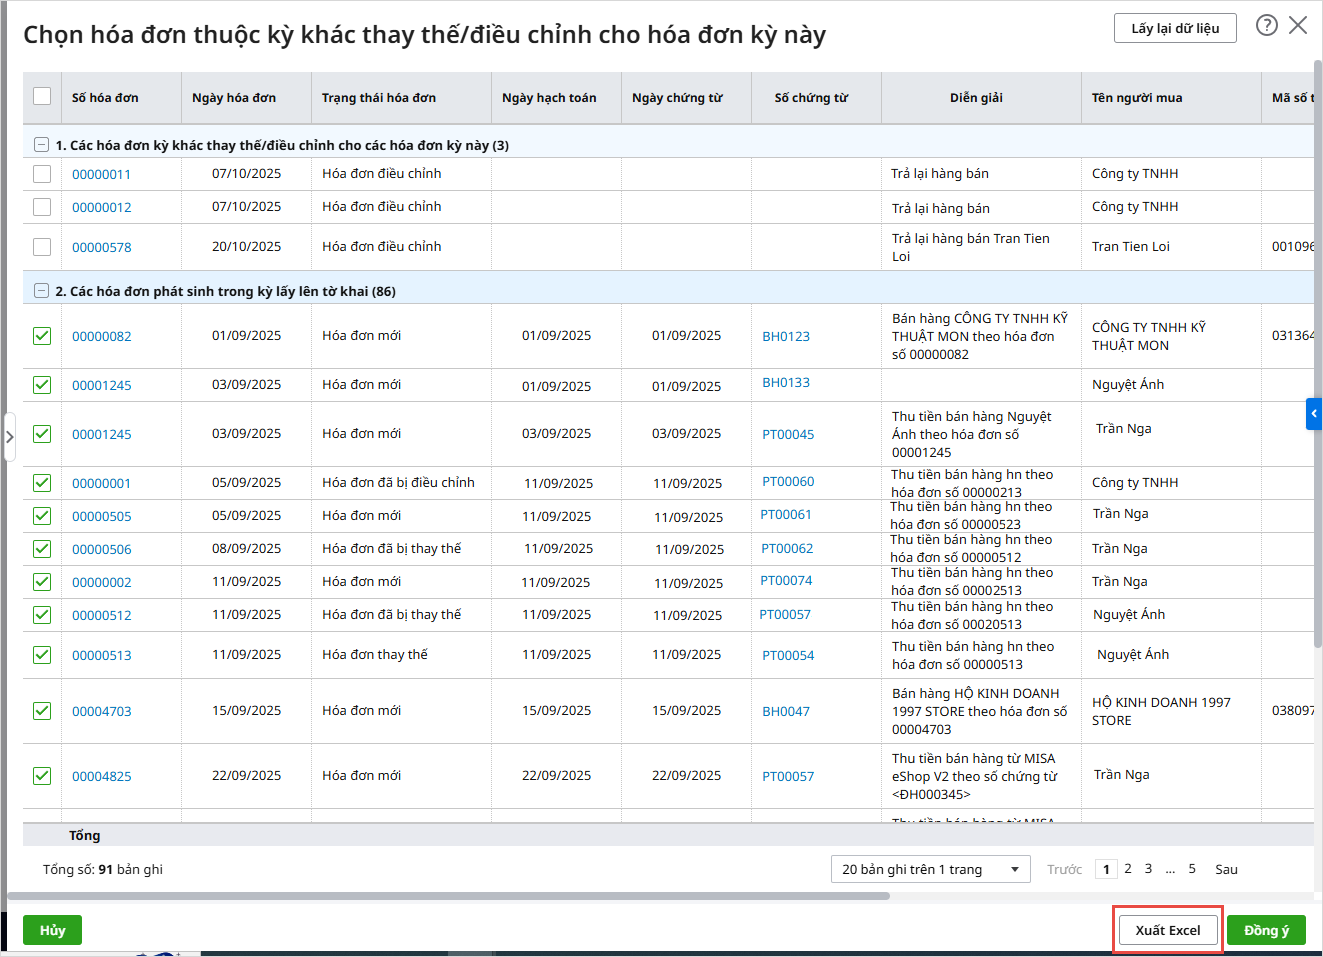
Task: Click the Hủy cancel button
Action: click(x=52, y=930)
